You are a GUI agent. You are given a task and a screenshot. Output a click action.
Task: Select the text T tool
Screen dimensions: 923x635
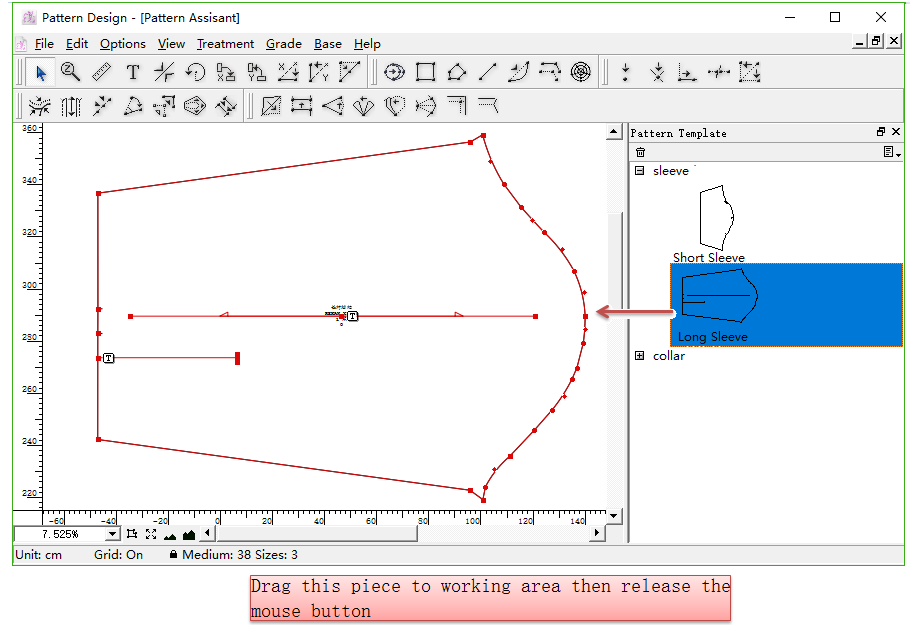tap(132, 72)
